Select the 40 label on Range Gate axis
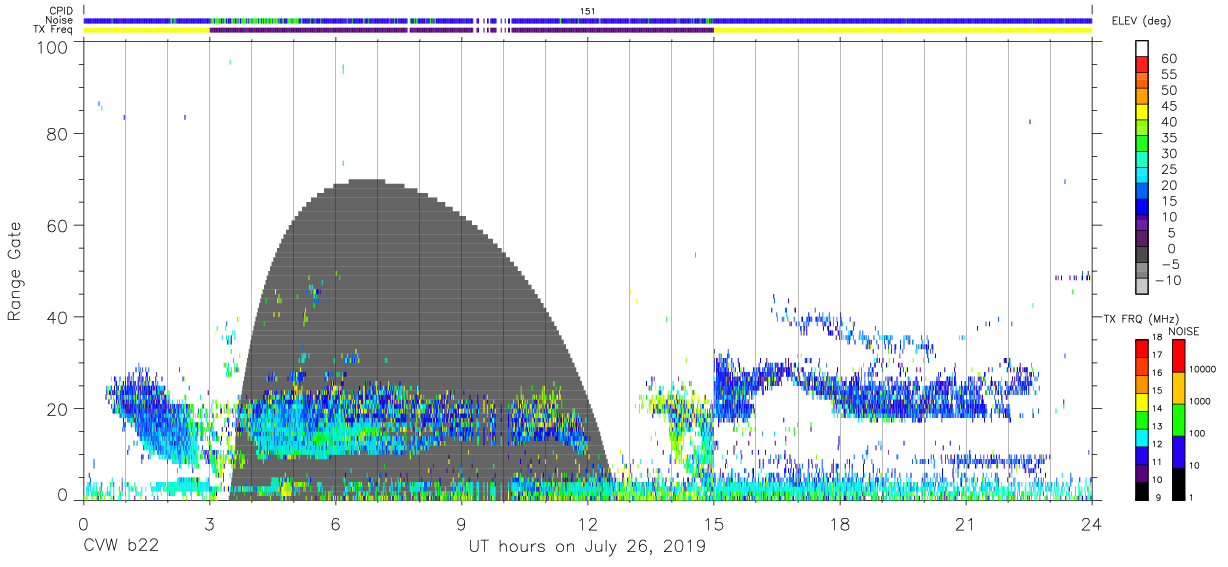This screenshot has width=1228, height=567. point(58,316)
